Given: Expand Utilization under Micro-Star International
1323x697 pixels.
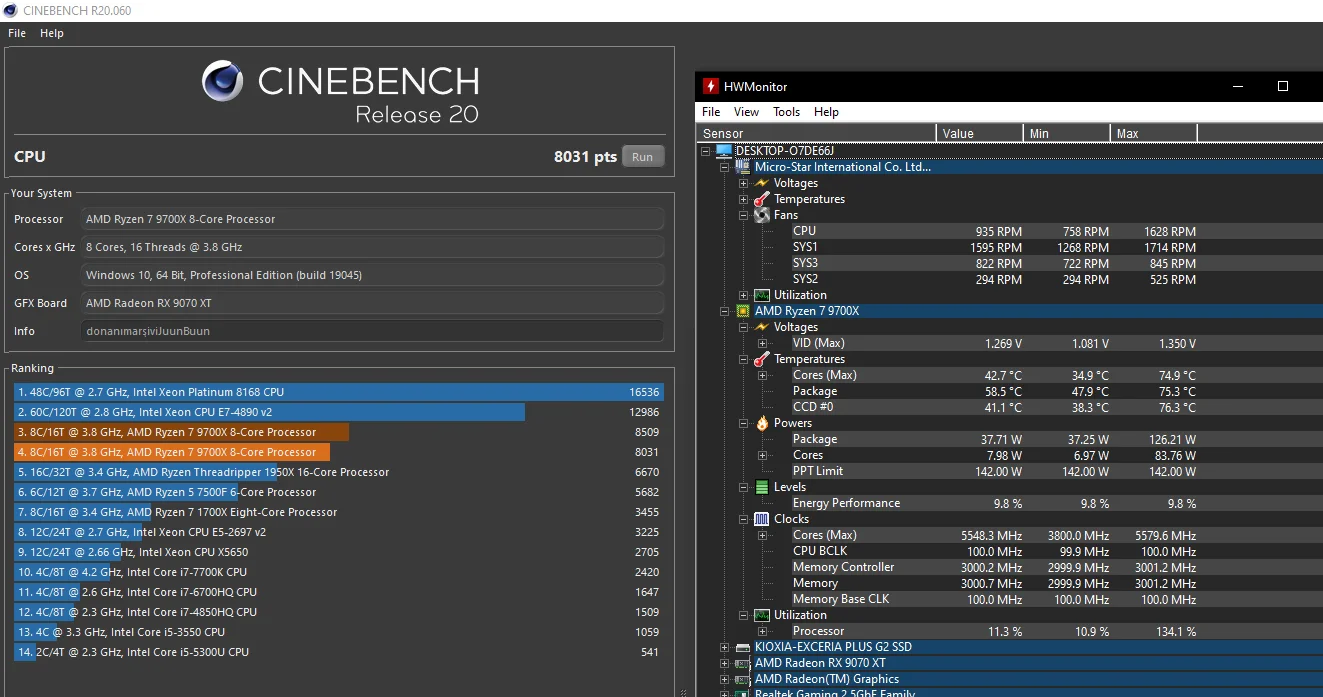Looking at the screenshot, I should point(743,295).
